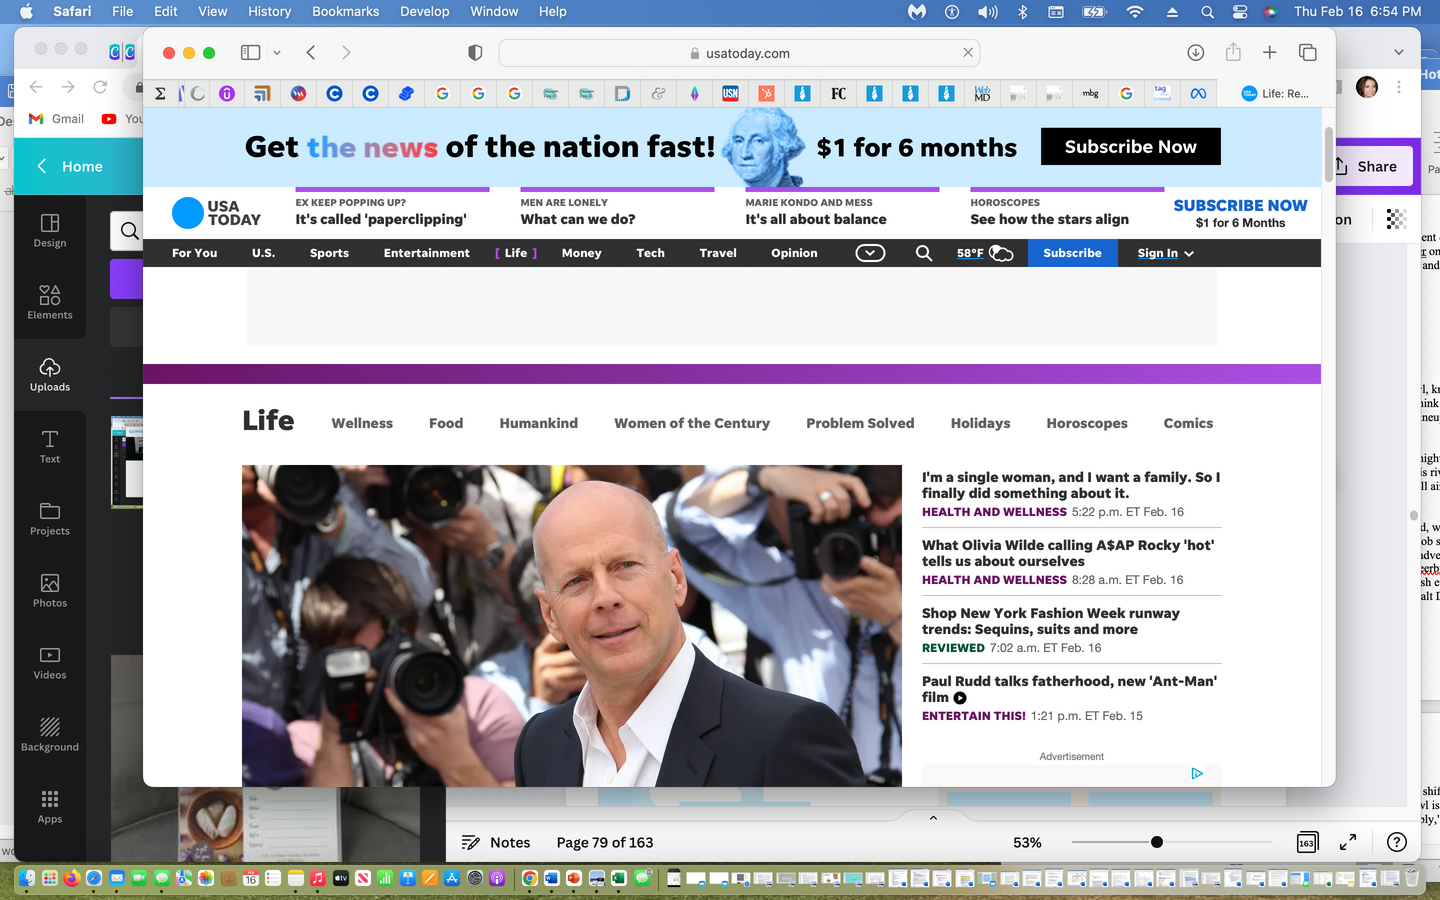Viewport: 1440px width, 900px height.
Task: Click Canva Notes button
Action: pos(496,843)
